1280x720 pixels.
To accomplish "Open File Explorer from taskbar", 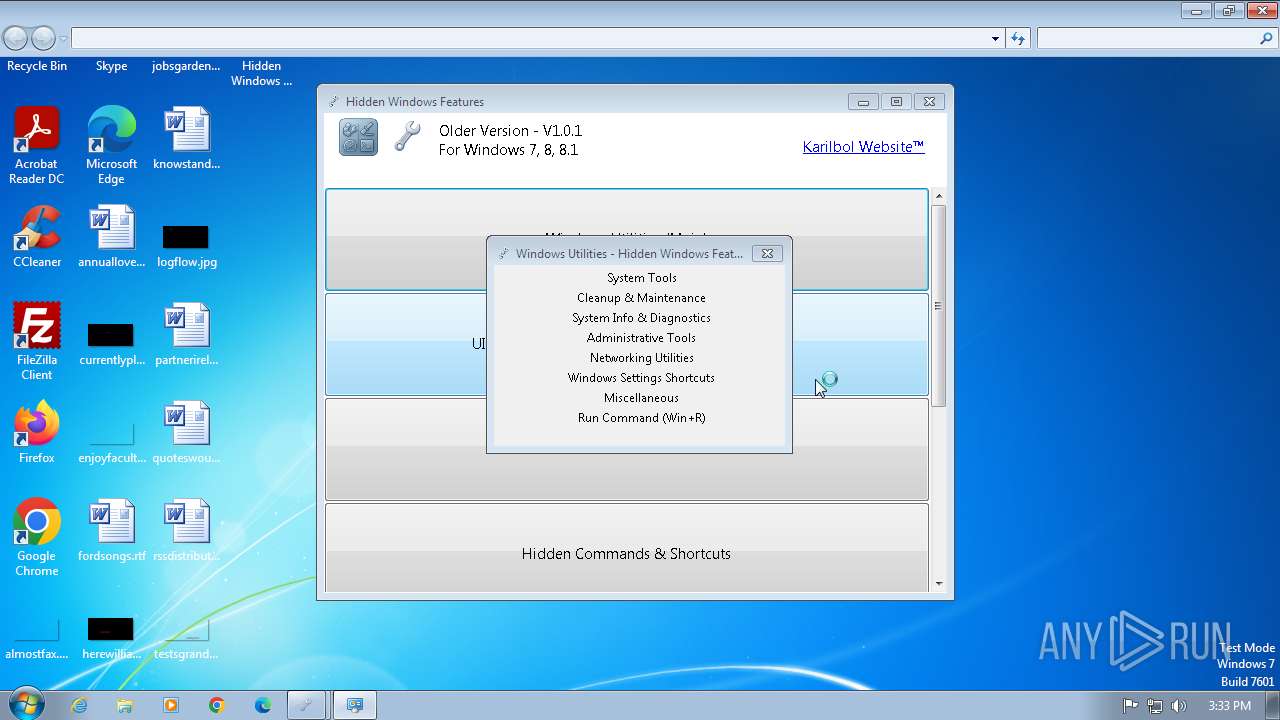I will [x=125, y=705].
